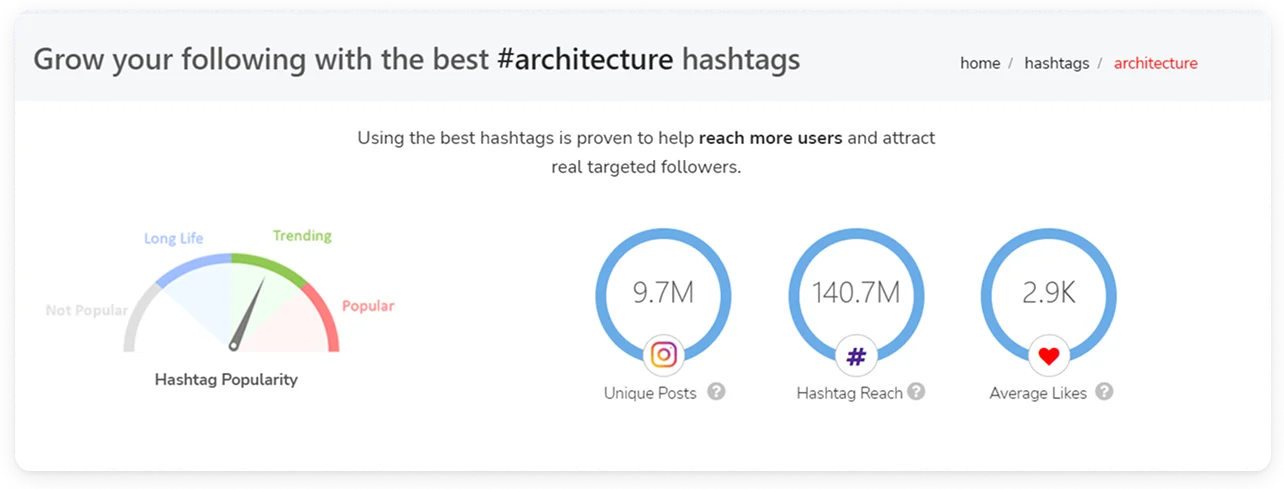Select the Trending gauge label
The image size is (1284, 489).
(x=302, y=236)
